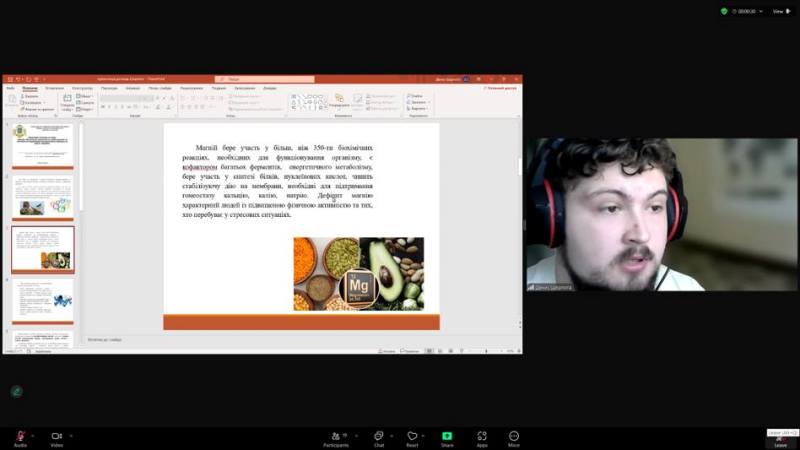Open the View layout menu
The width and height of the screenshot is (800, 450).
tap(781, 11)
